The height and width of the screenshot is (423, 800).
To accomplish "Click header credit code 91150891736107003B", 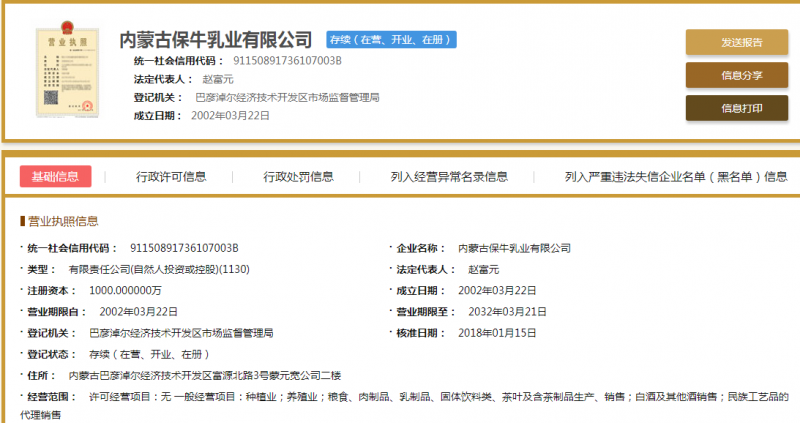I will pos(287,61).
